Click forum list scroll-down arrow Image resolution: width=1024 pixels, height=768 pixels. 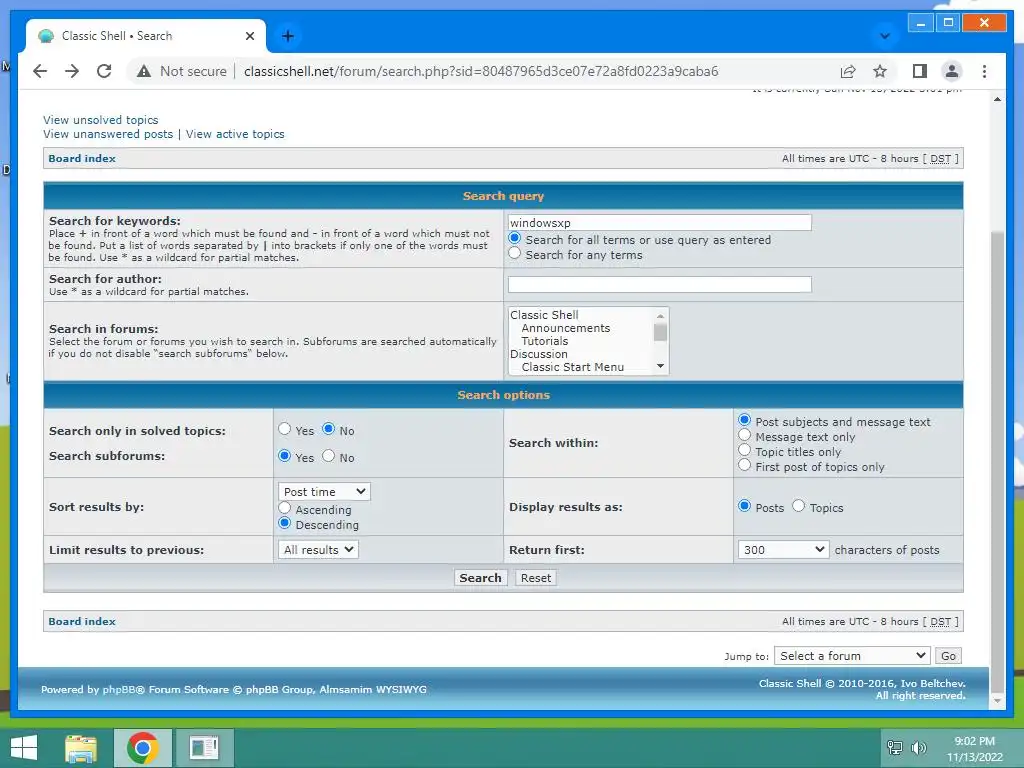click(660, 366)
